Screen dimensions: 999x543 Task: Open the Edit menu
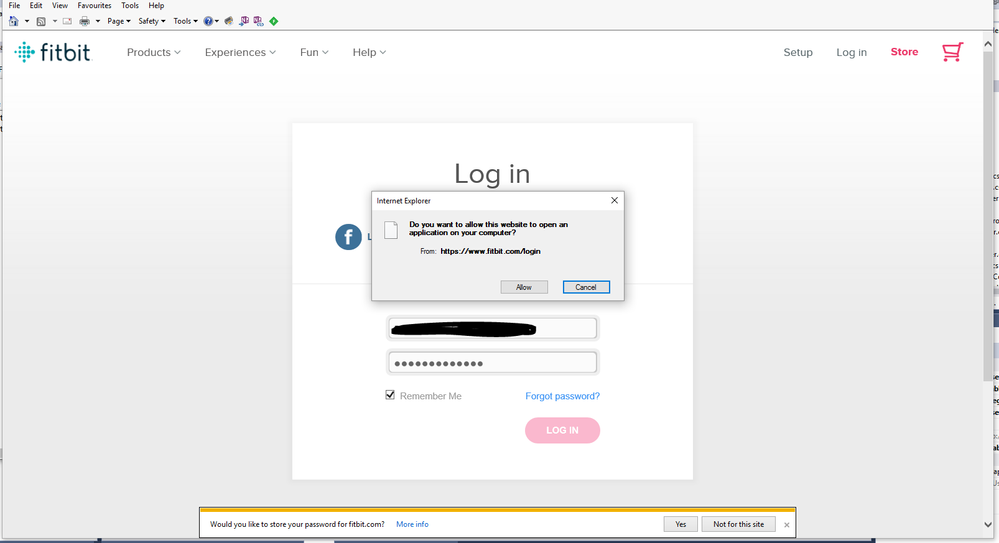pyautogui.click(x=36, y=5)
